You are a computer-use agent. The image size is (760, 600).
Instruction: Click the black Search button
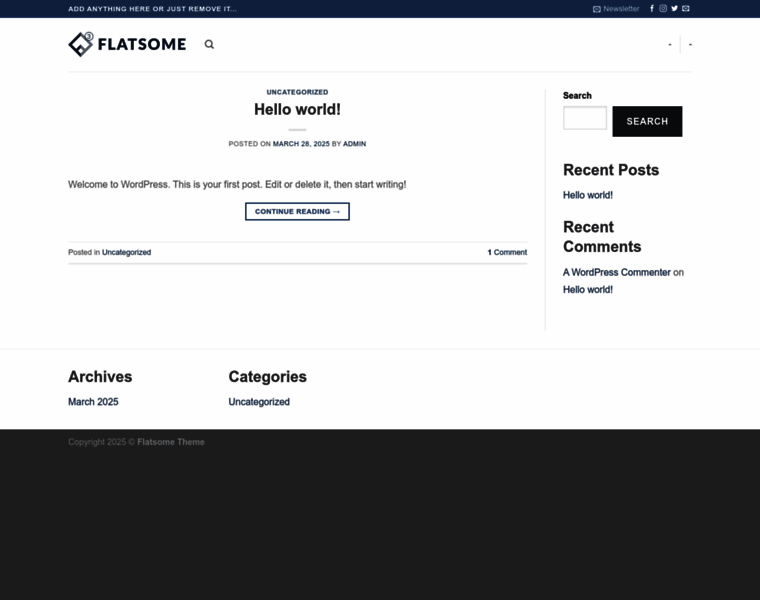click(647, 121)
